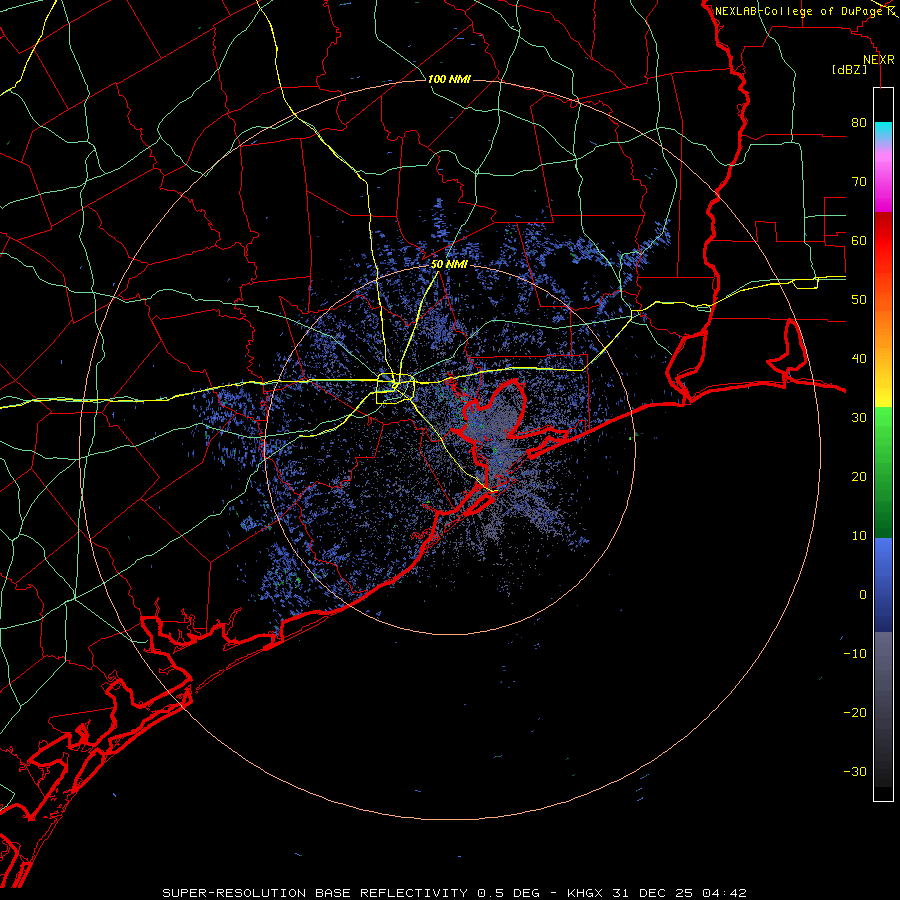The height and width of the screenshot is (900, 900).
Task: Click the KHGX station ID in caption
Action: (587, 893)
